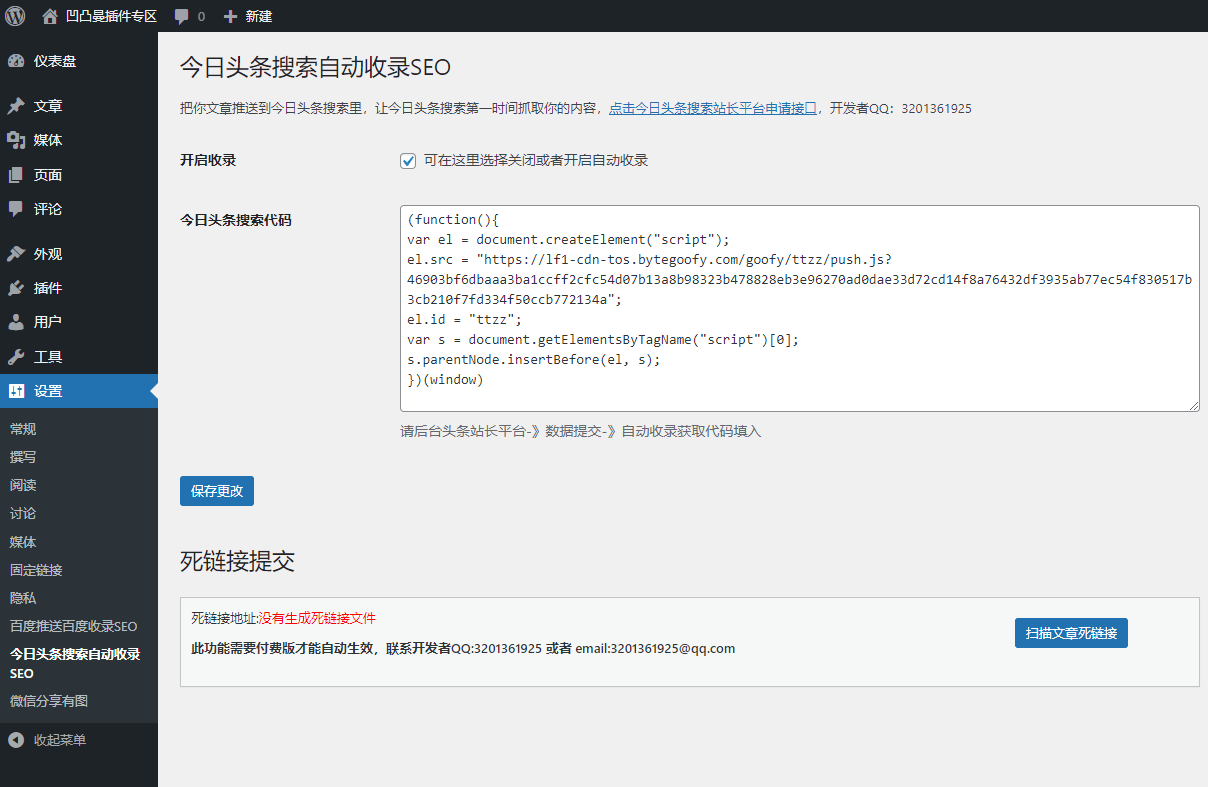Screen dimensions: 1208x787
Task: Click the 工具 wrench icon
Action: tap(16, 357)
